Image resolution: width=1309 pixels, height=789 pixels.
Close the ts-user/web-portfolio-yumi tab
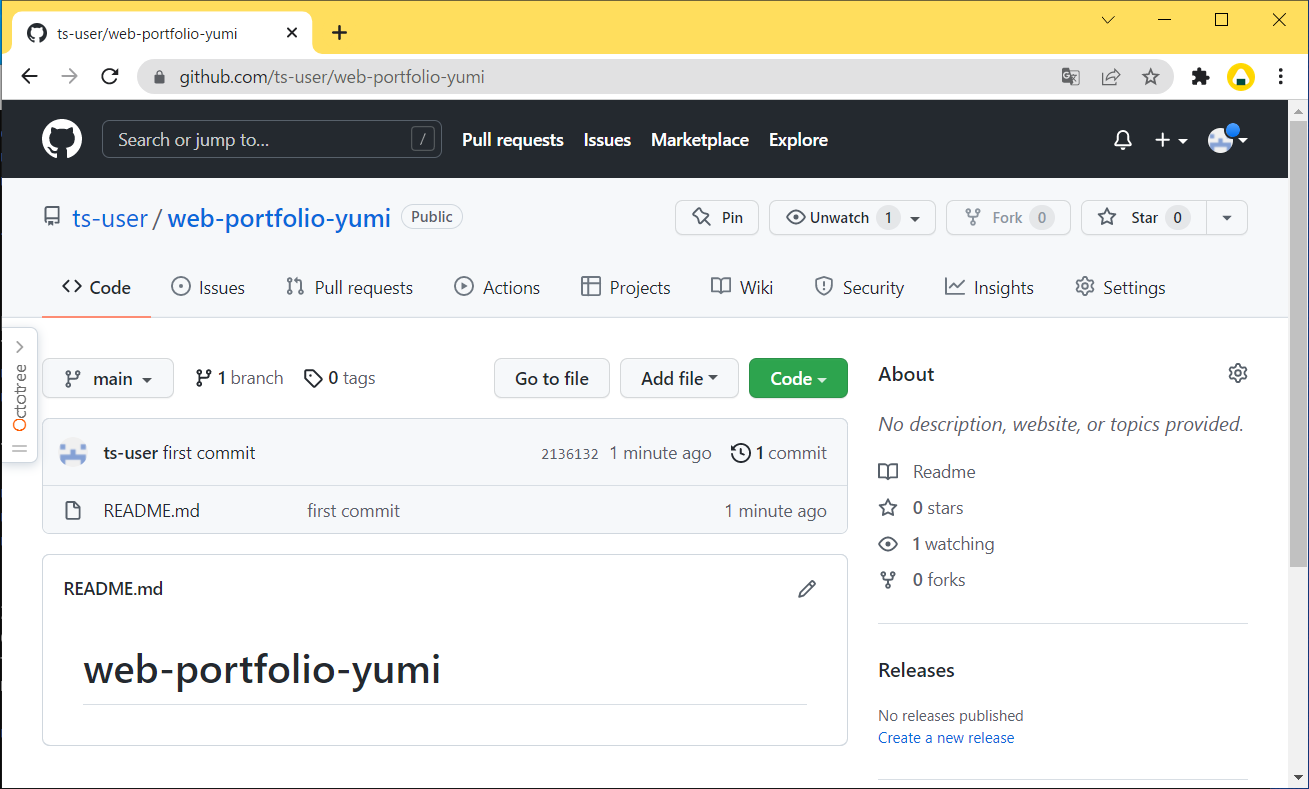point(292,33)
